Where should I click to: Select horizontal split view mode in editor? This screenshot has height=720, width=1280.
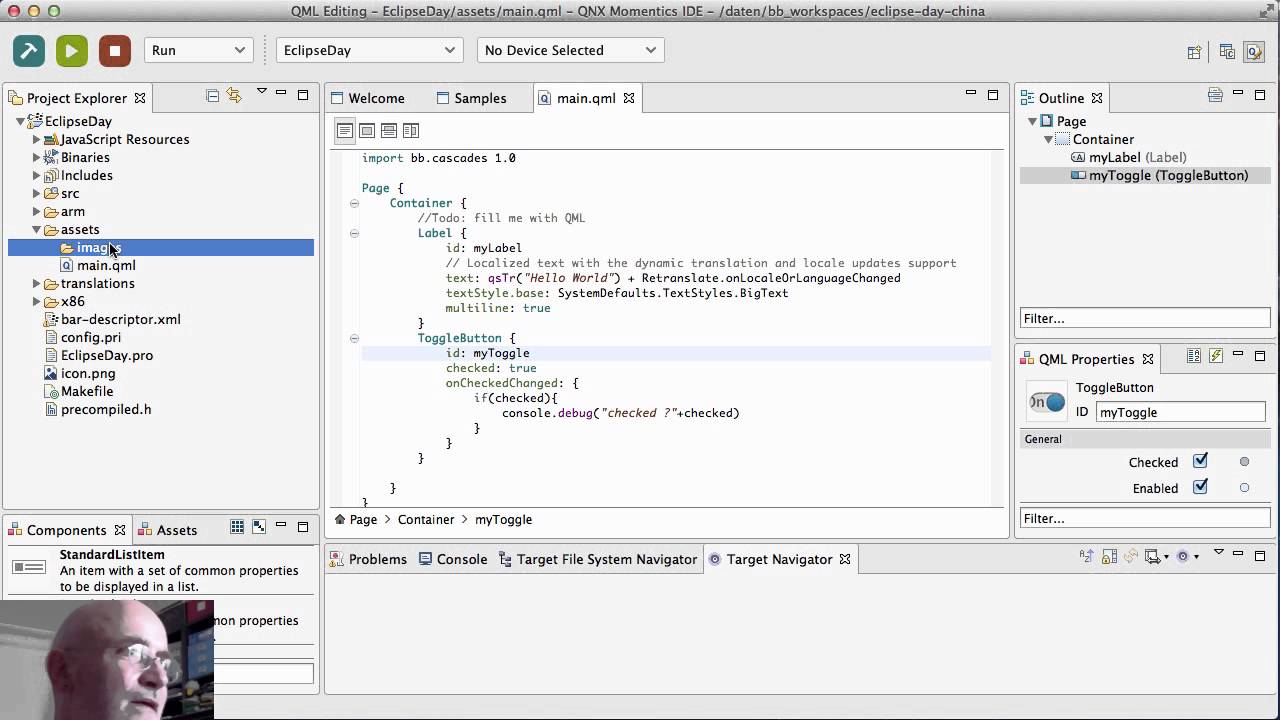tap(389, 130)
